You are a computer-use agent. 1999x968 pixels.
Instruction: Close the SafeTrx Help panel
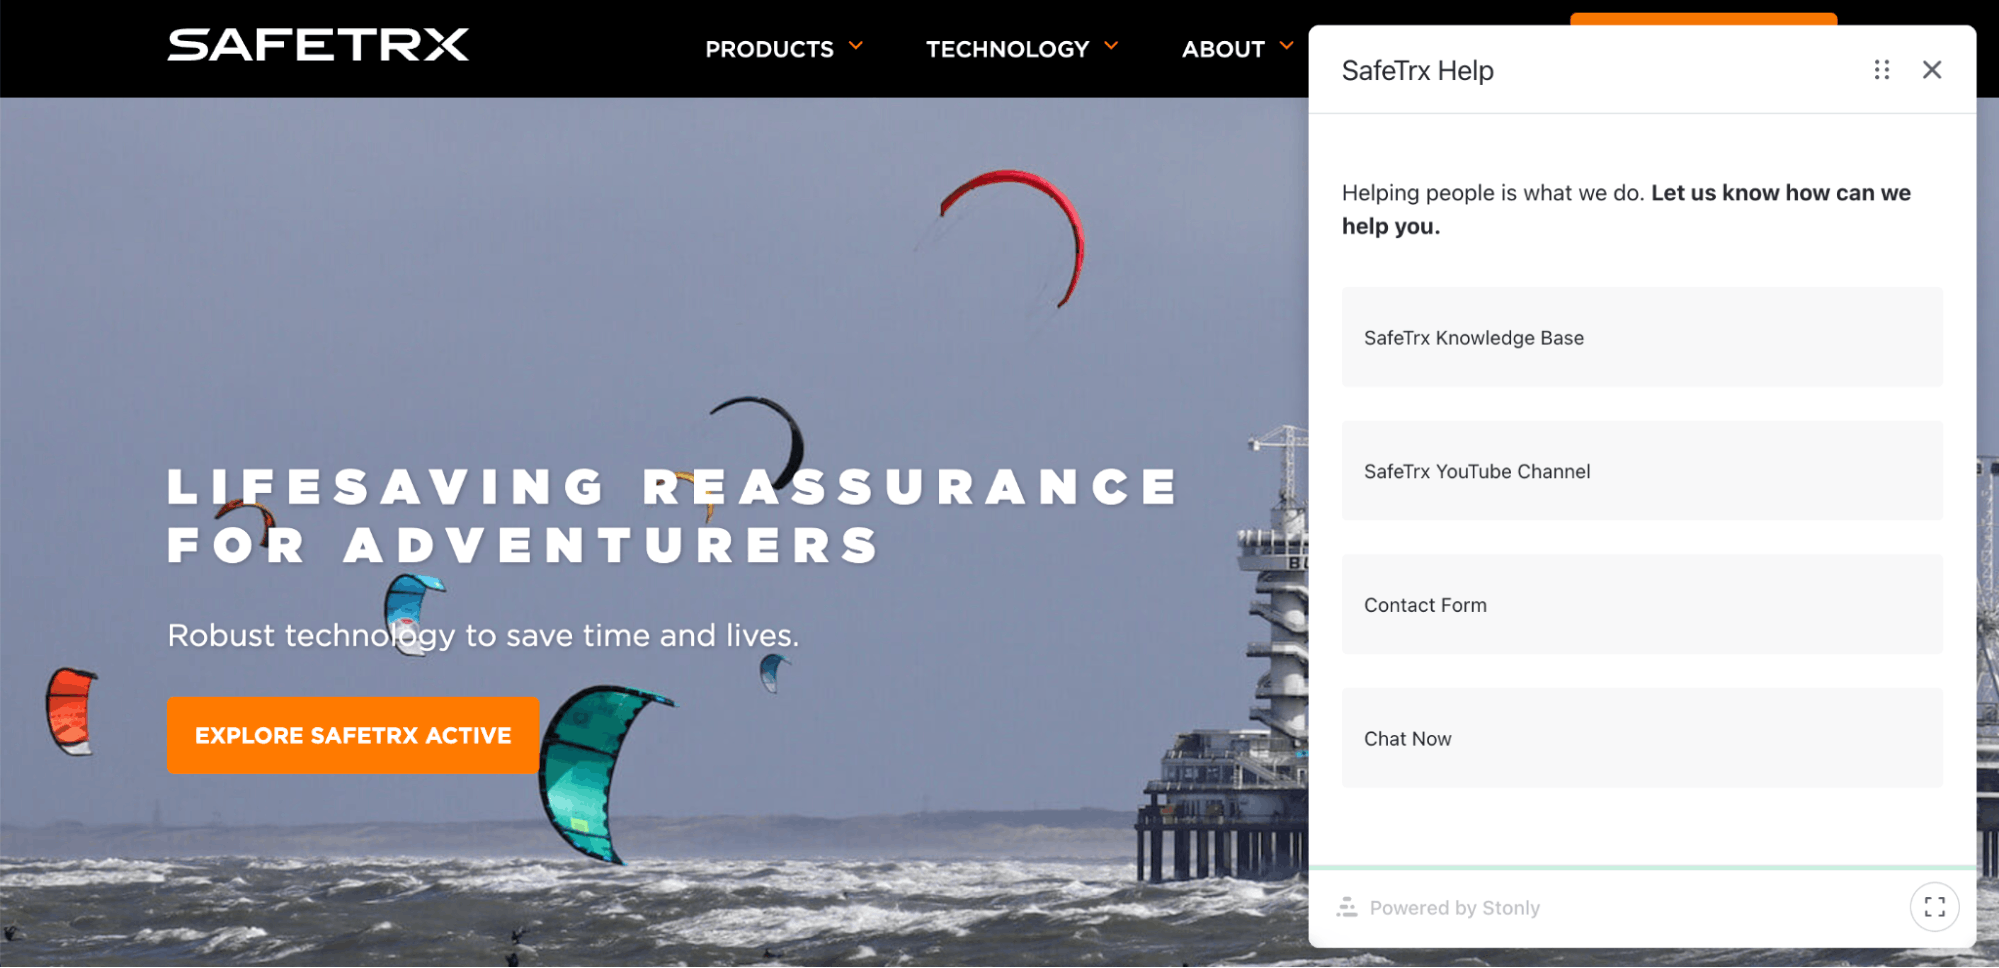[x=1931, y=70]
